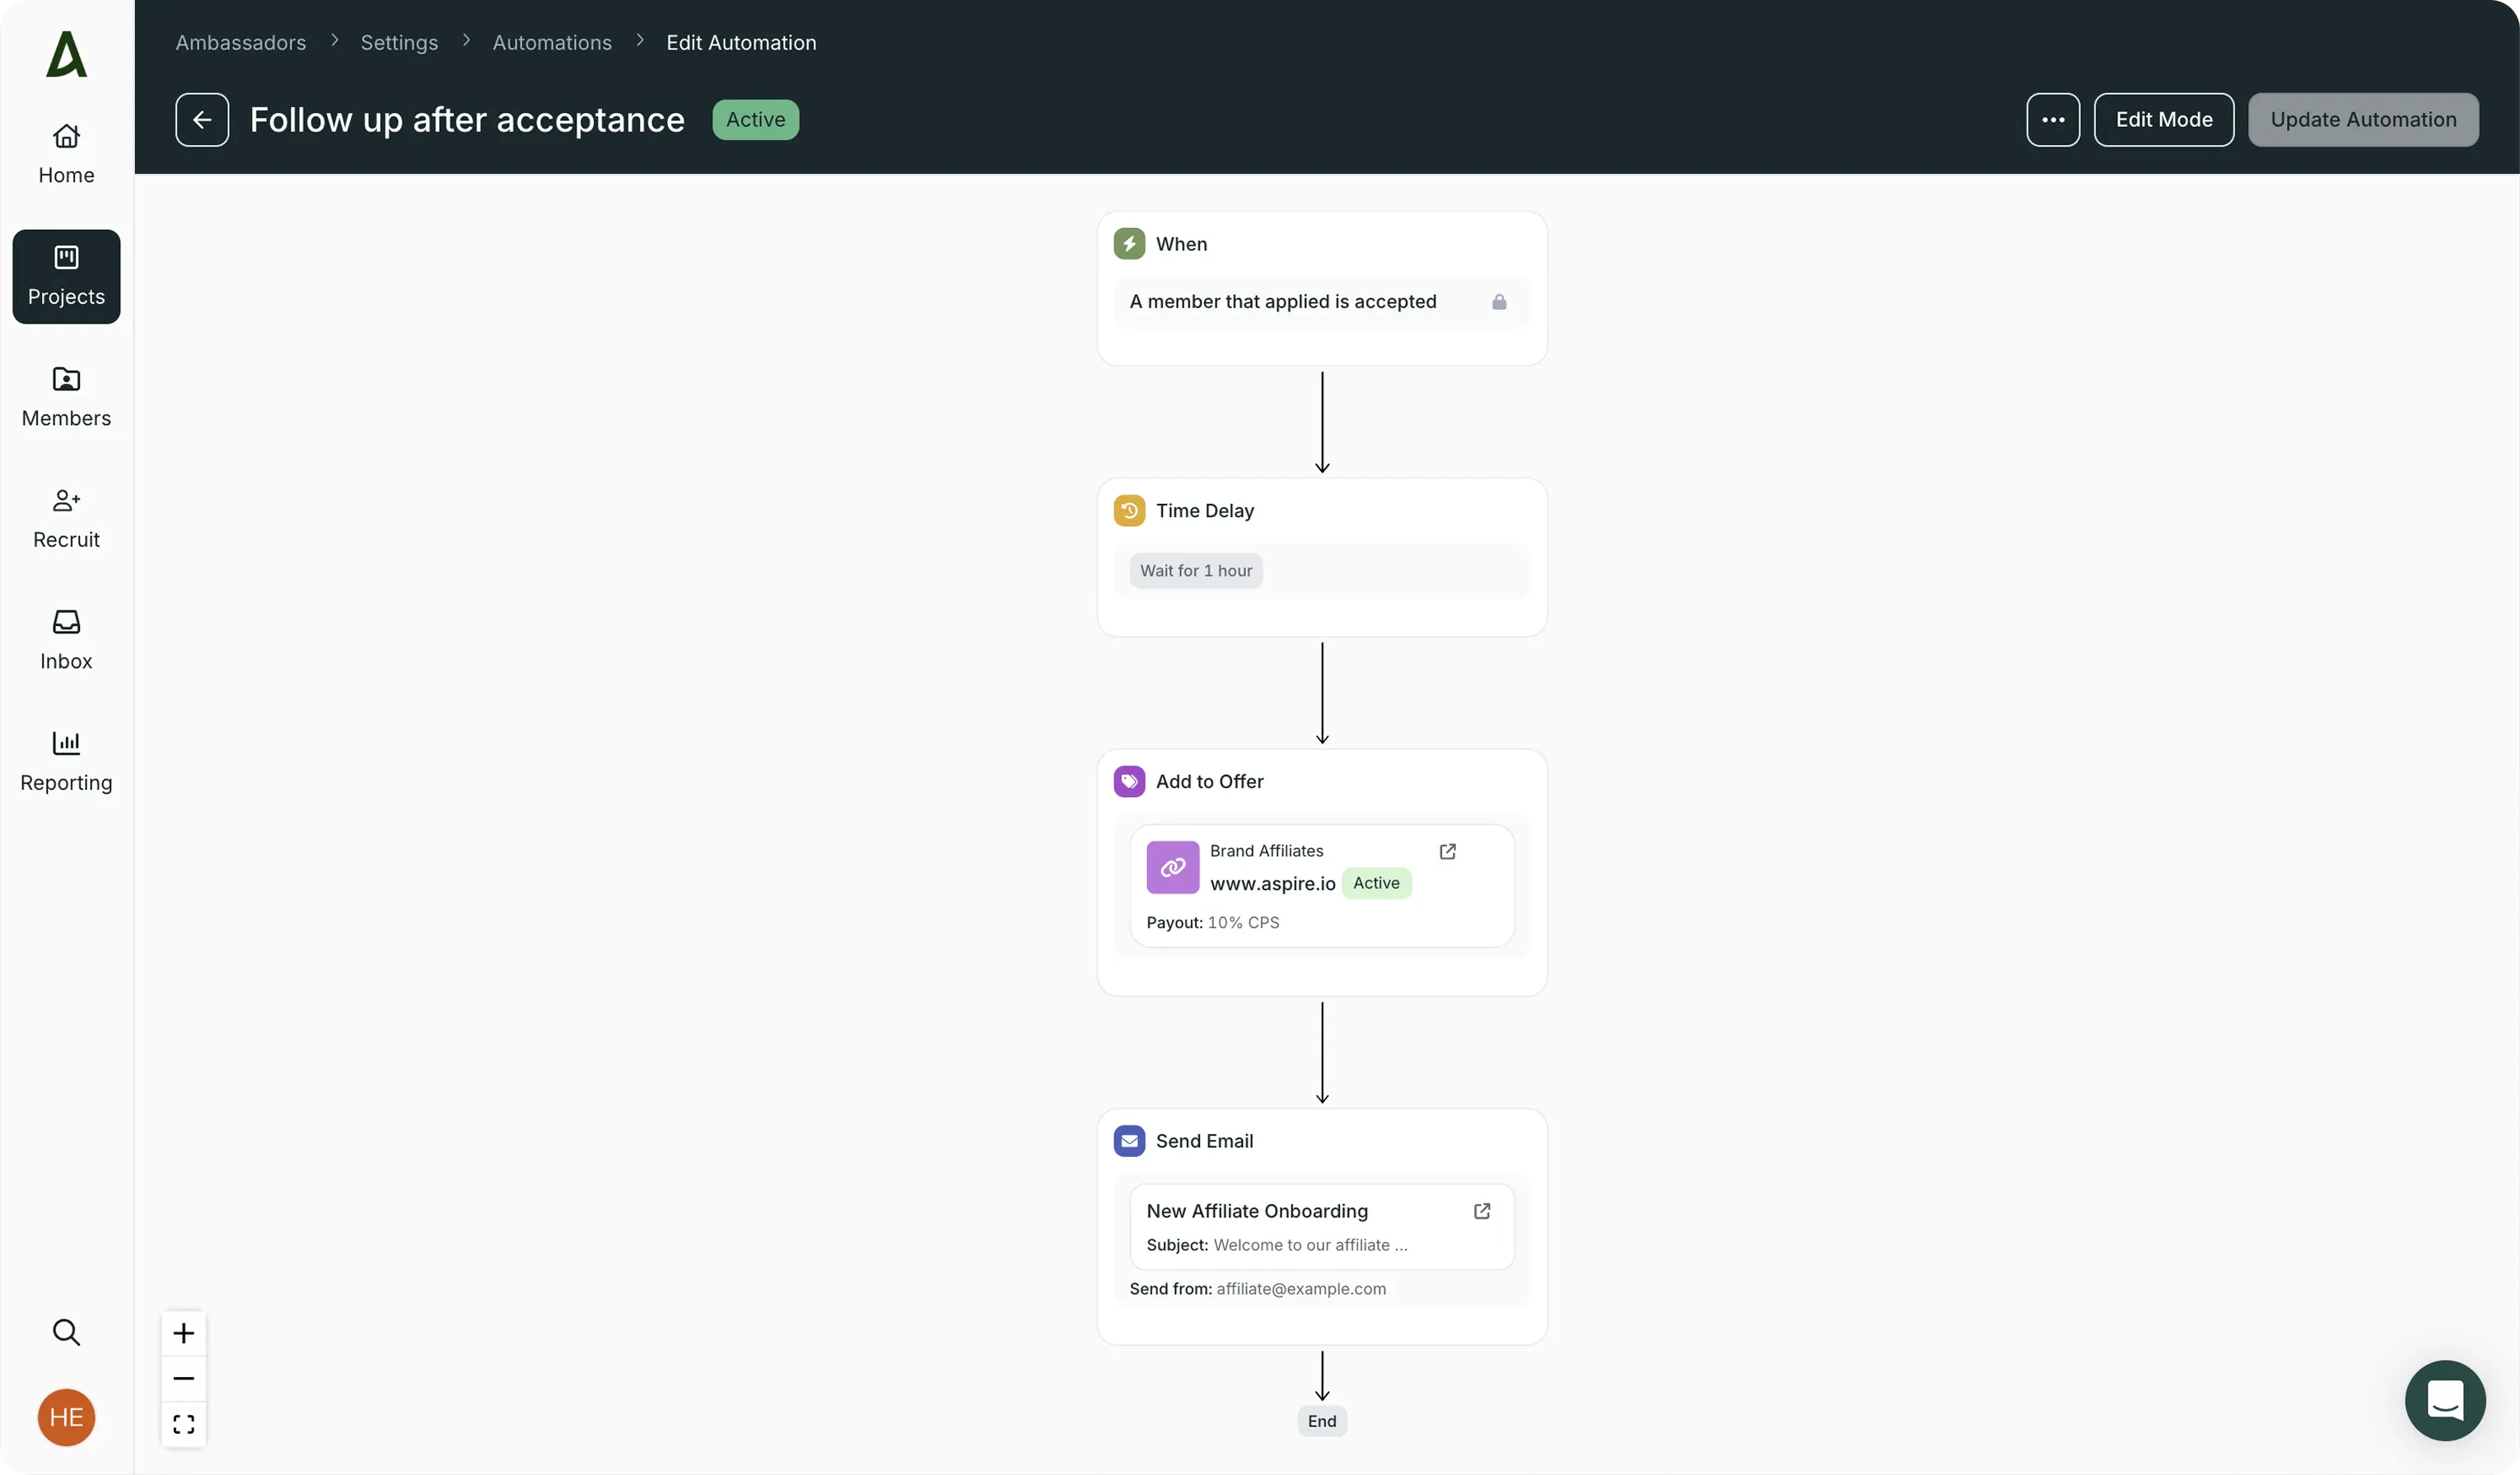
Task: Navigate to Settings breadcrumb
Action: click(x=399, y=43)
